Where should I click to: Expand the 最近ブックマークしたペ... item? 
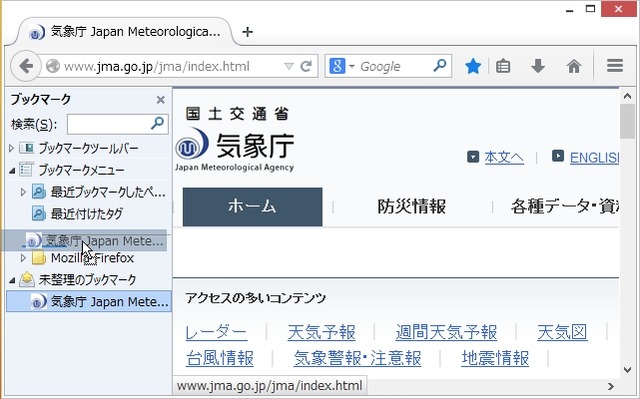(23, 192)
